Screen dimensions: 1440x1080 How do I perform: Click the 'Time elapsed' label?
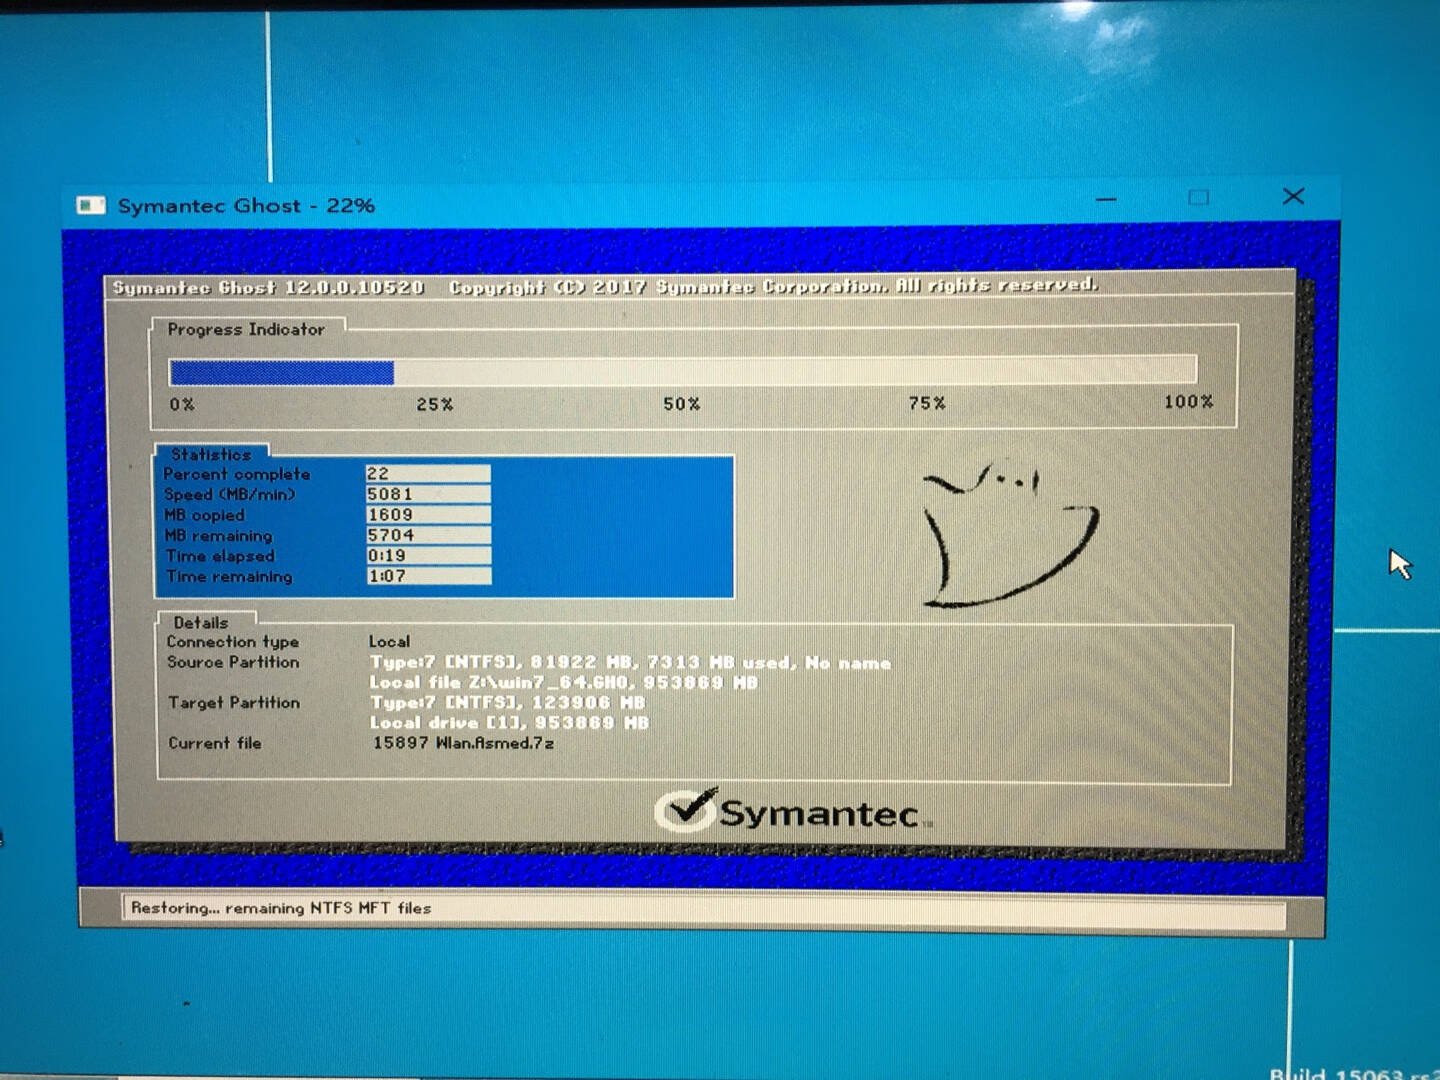tap(220, 556)
